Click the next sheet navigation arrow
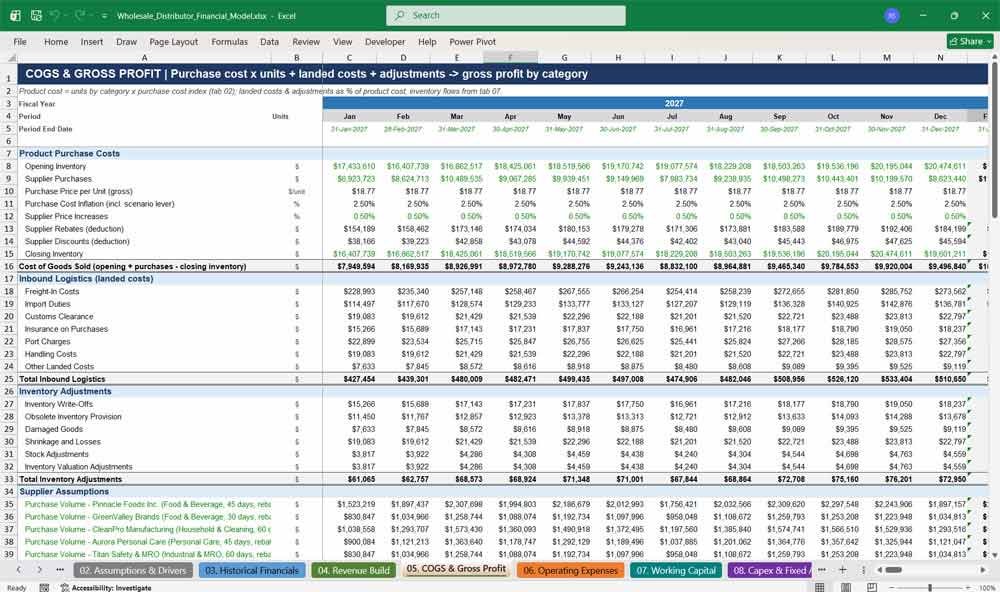This screenshot has width=1000, height=592. click(40, 570)
